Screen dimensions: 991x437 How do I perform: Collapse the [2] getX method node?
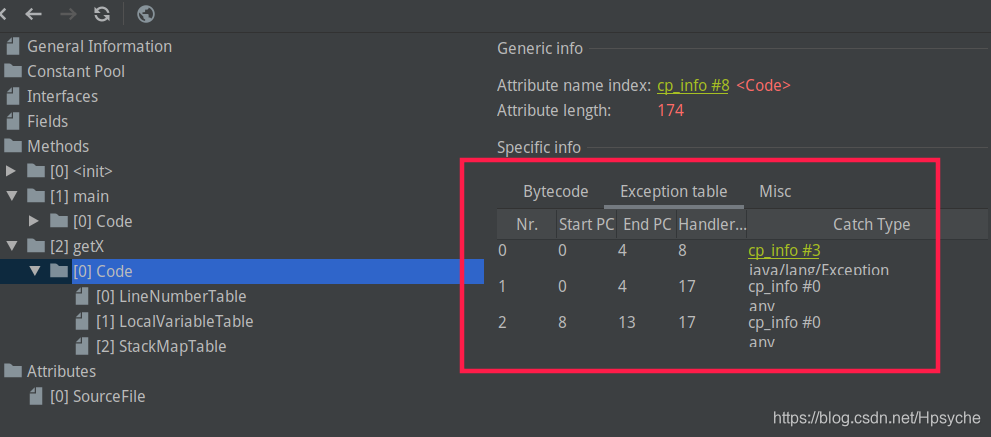[x=11, y=246]
